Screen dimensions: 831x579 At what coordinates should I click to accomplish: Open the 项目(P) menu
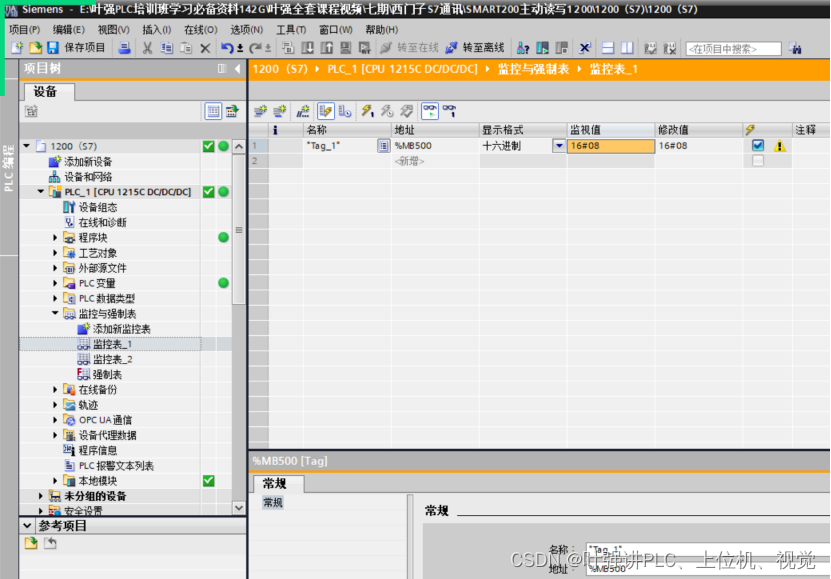(24, 30)
